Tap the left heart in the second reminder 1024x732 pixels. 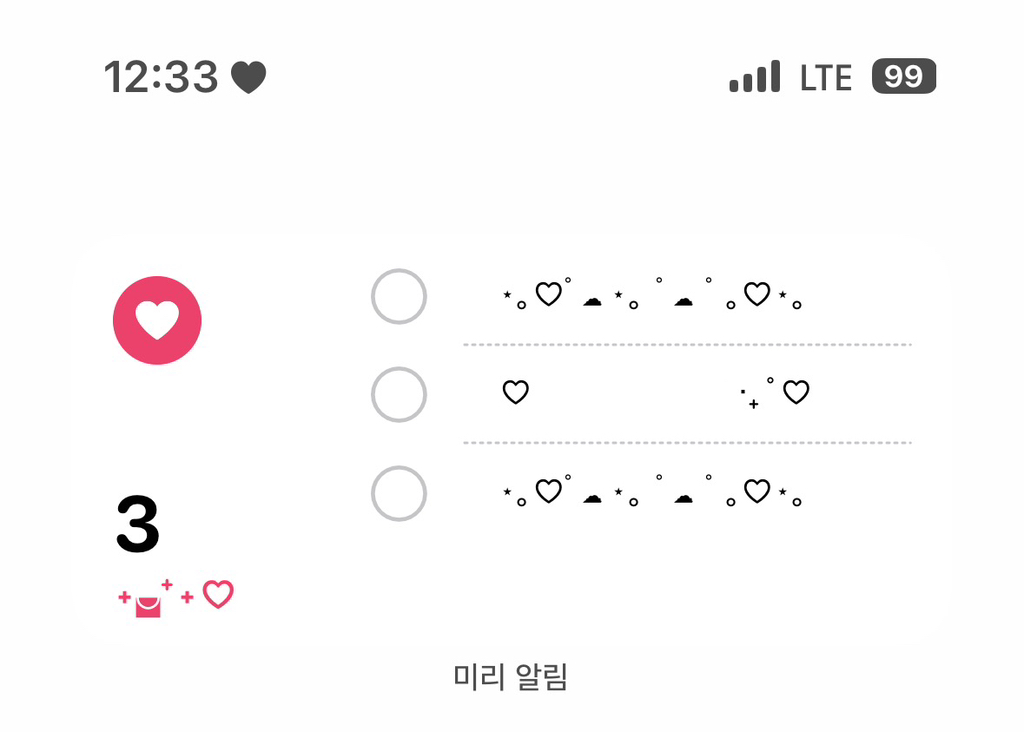click(515, 392)
